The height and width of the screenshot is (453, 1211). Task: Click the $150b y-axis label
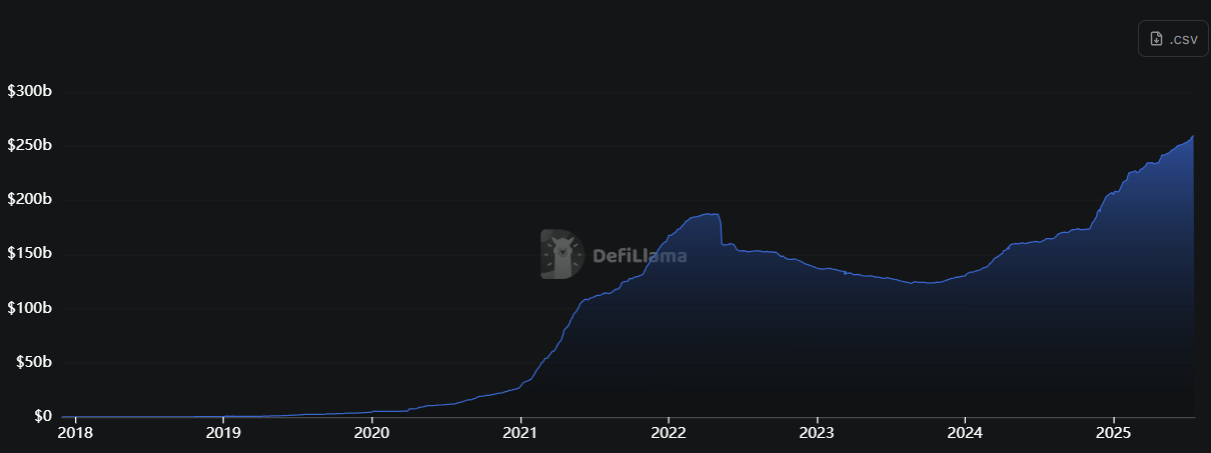(29, 253)
